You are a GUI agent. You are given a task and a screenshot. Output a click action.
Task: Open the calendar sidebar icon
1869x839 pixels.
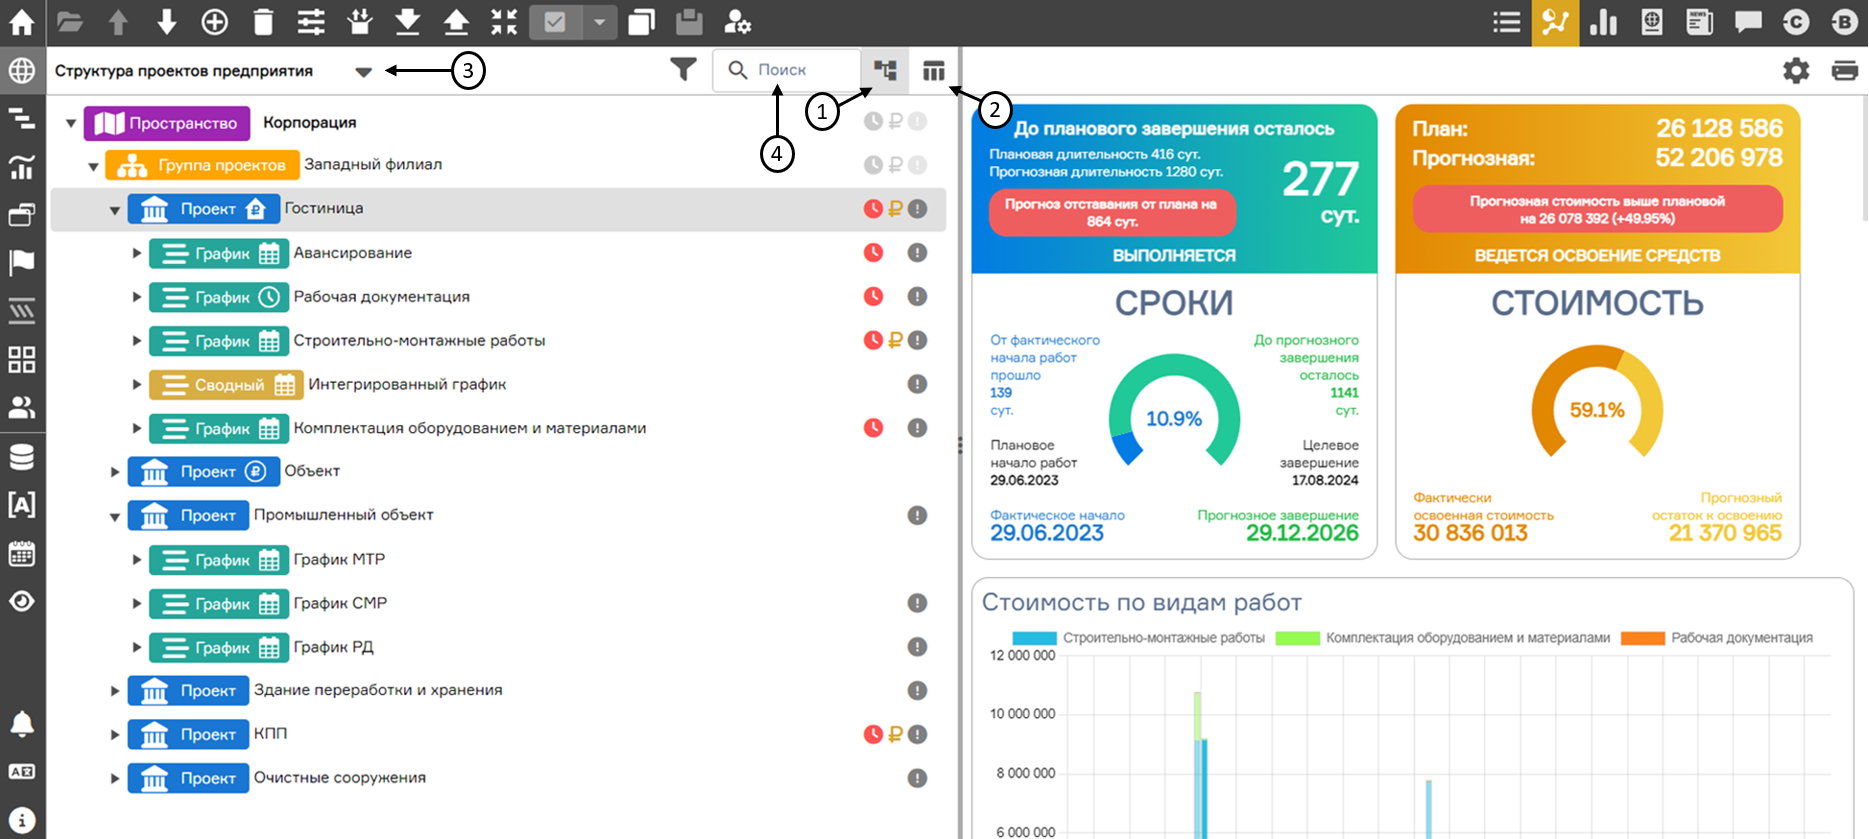(21, 553)
